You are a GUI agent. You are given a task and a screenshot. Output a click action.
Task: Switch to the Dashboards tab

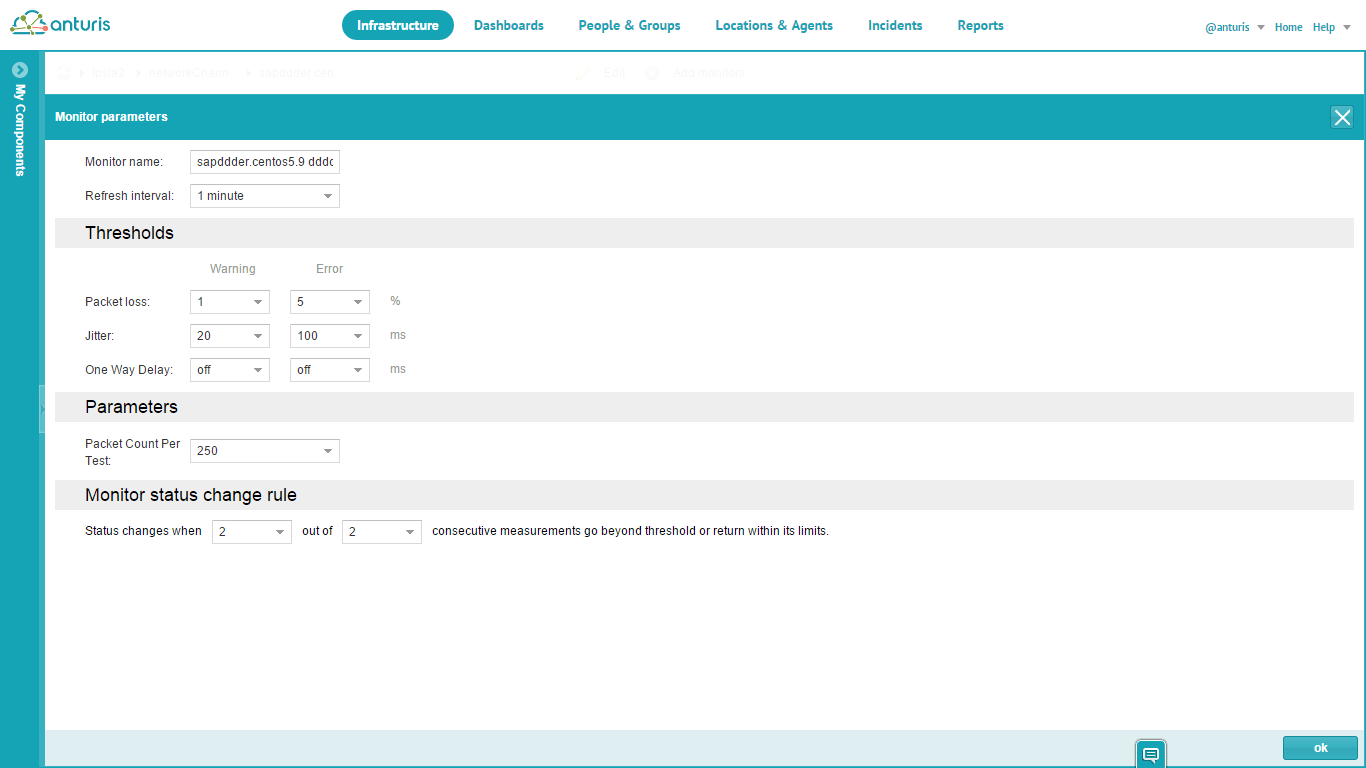508,26
